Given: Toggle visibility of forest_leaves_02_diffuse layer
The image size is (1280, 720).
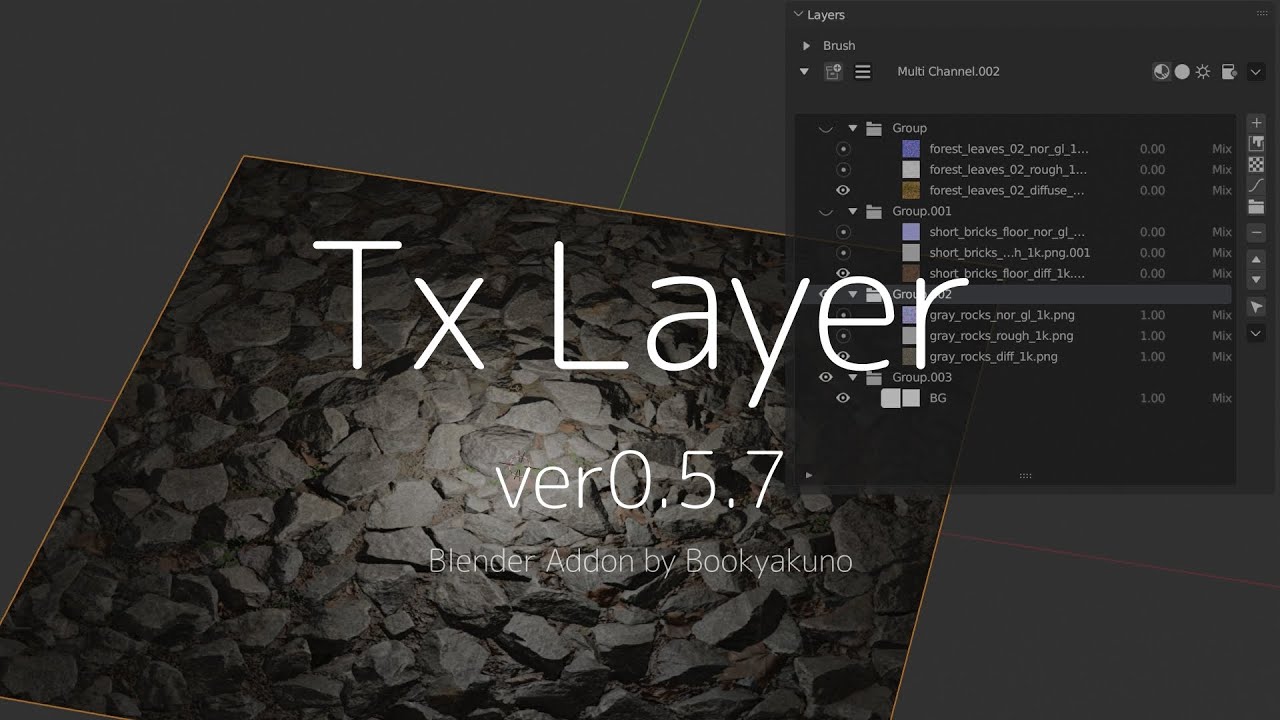Looking at the screenshot, I should pos(843,190).
